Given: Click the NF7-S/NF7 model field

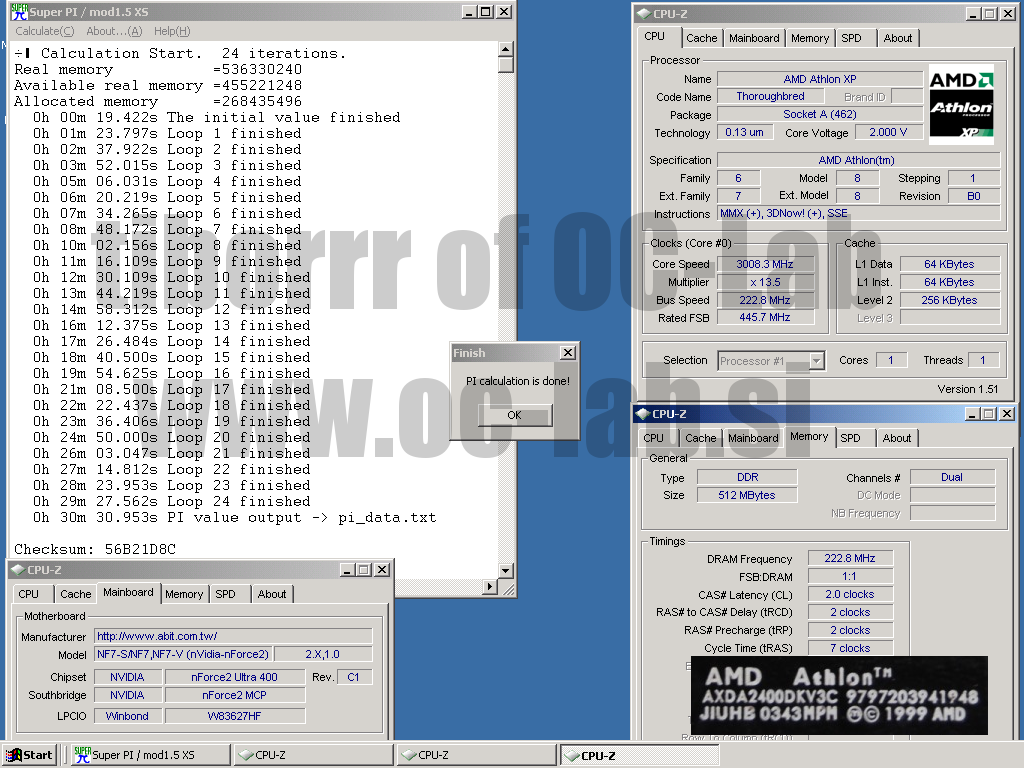Looking at the screenshot, I should [183, 654].
